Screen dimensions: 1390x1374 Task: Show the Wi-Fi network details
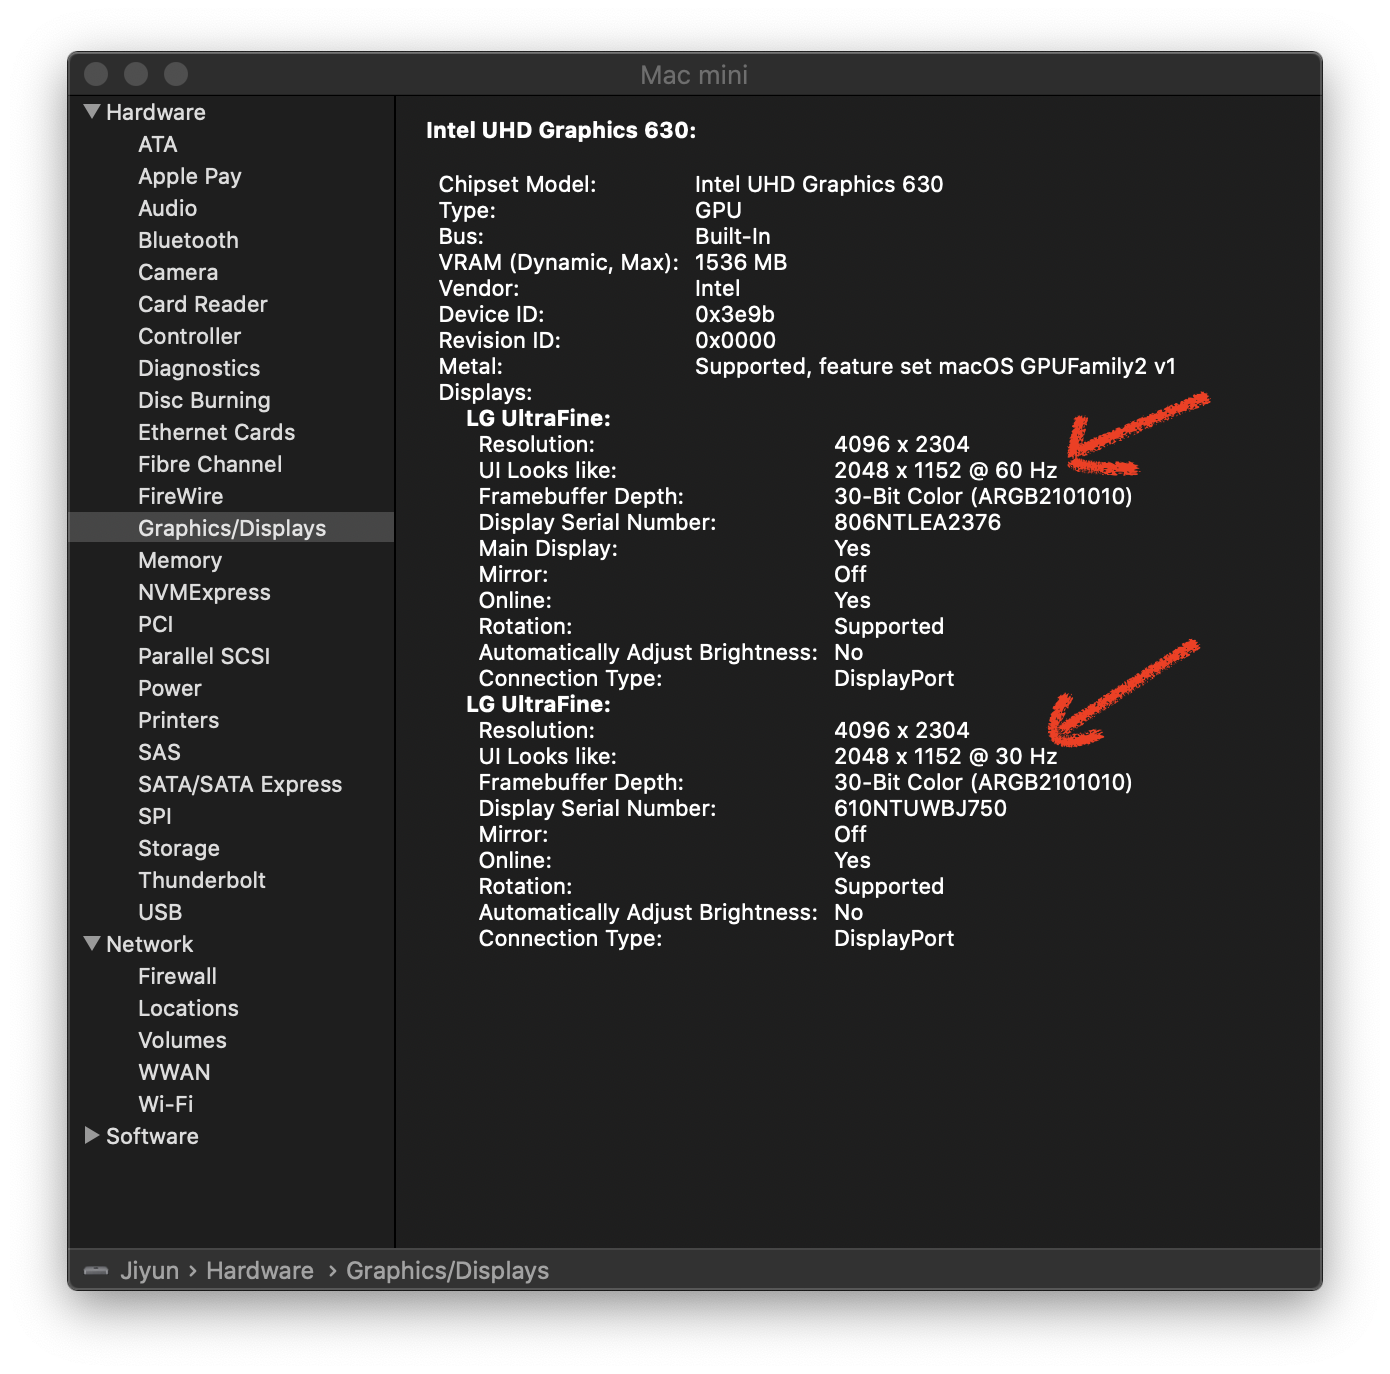click(x=165, y=1104)
